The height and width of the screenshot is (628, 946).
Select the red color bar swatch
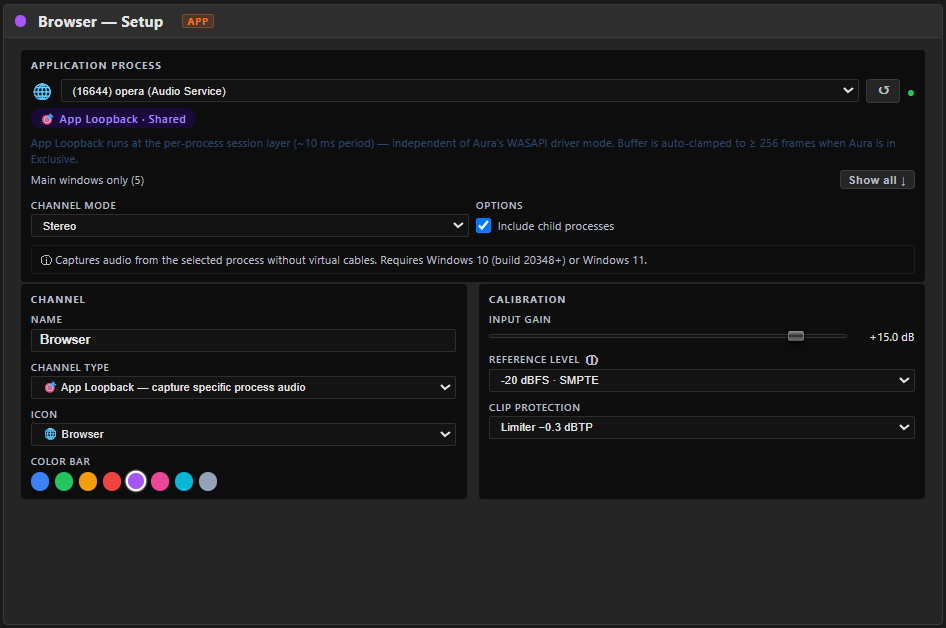pos(112,481)
